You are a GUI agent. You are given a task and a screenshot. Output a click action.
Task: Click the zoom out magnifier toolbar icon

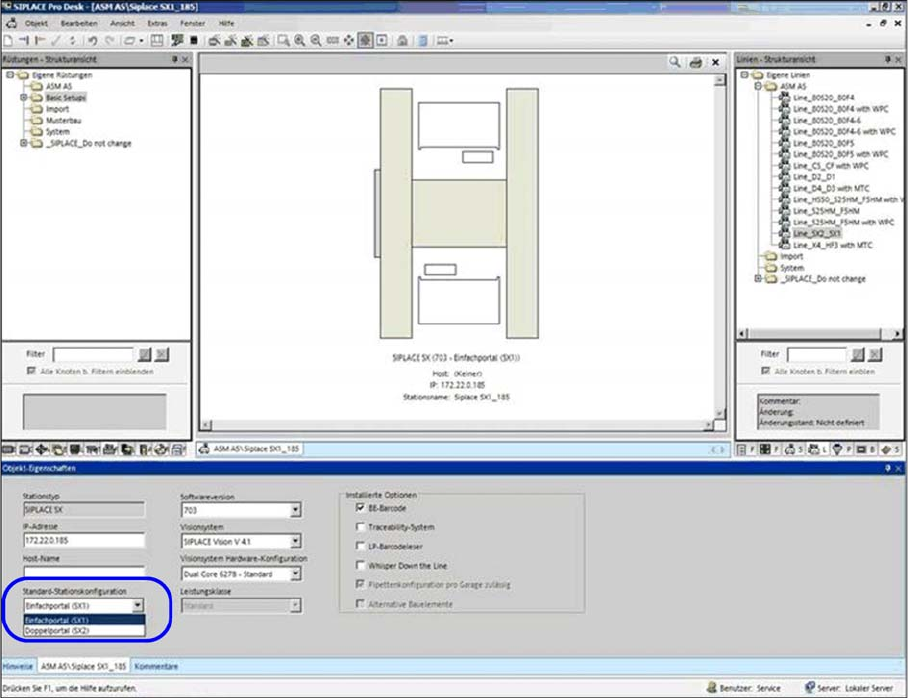point(316,41)
